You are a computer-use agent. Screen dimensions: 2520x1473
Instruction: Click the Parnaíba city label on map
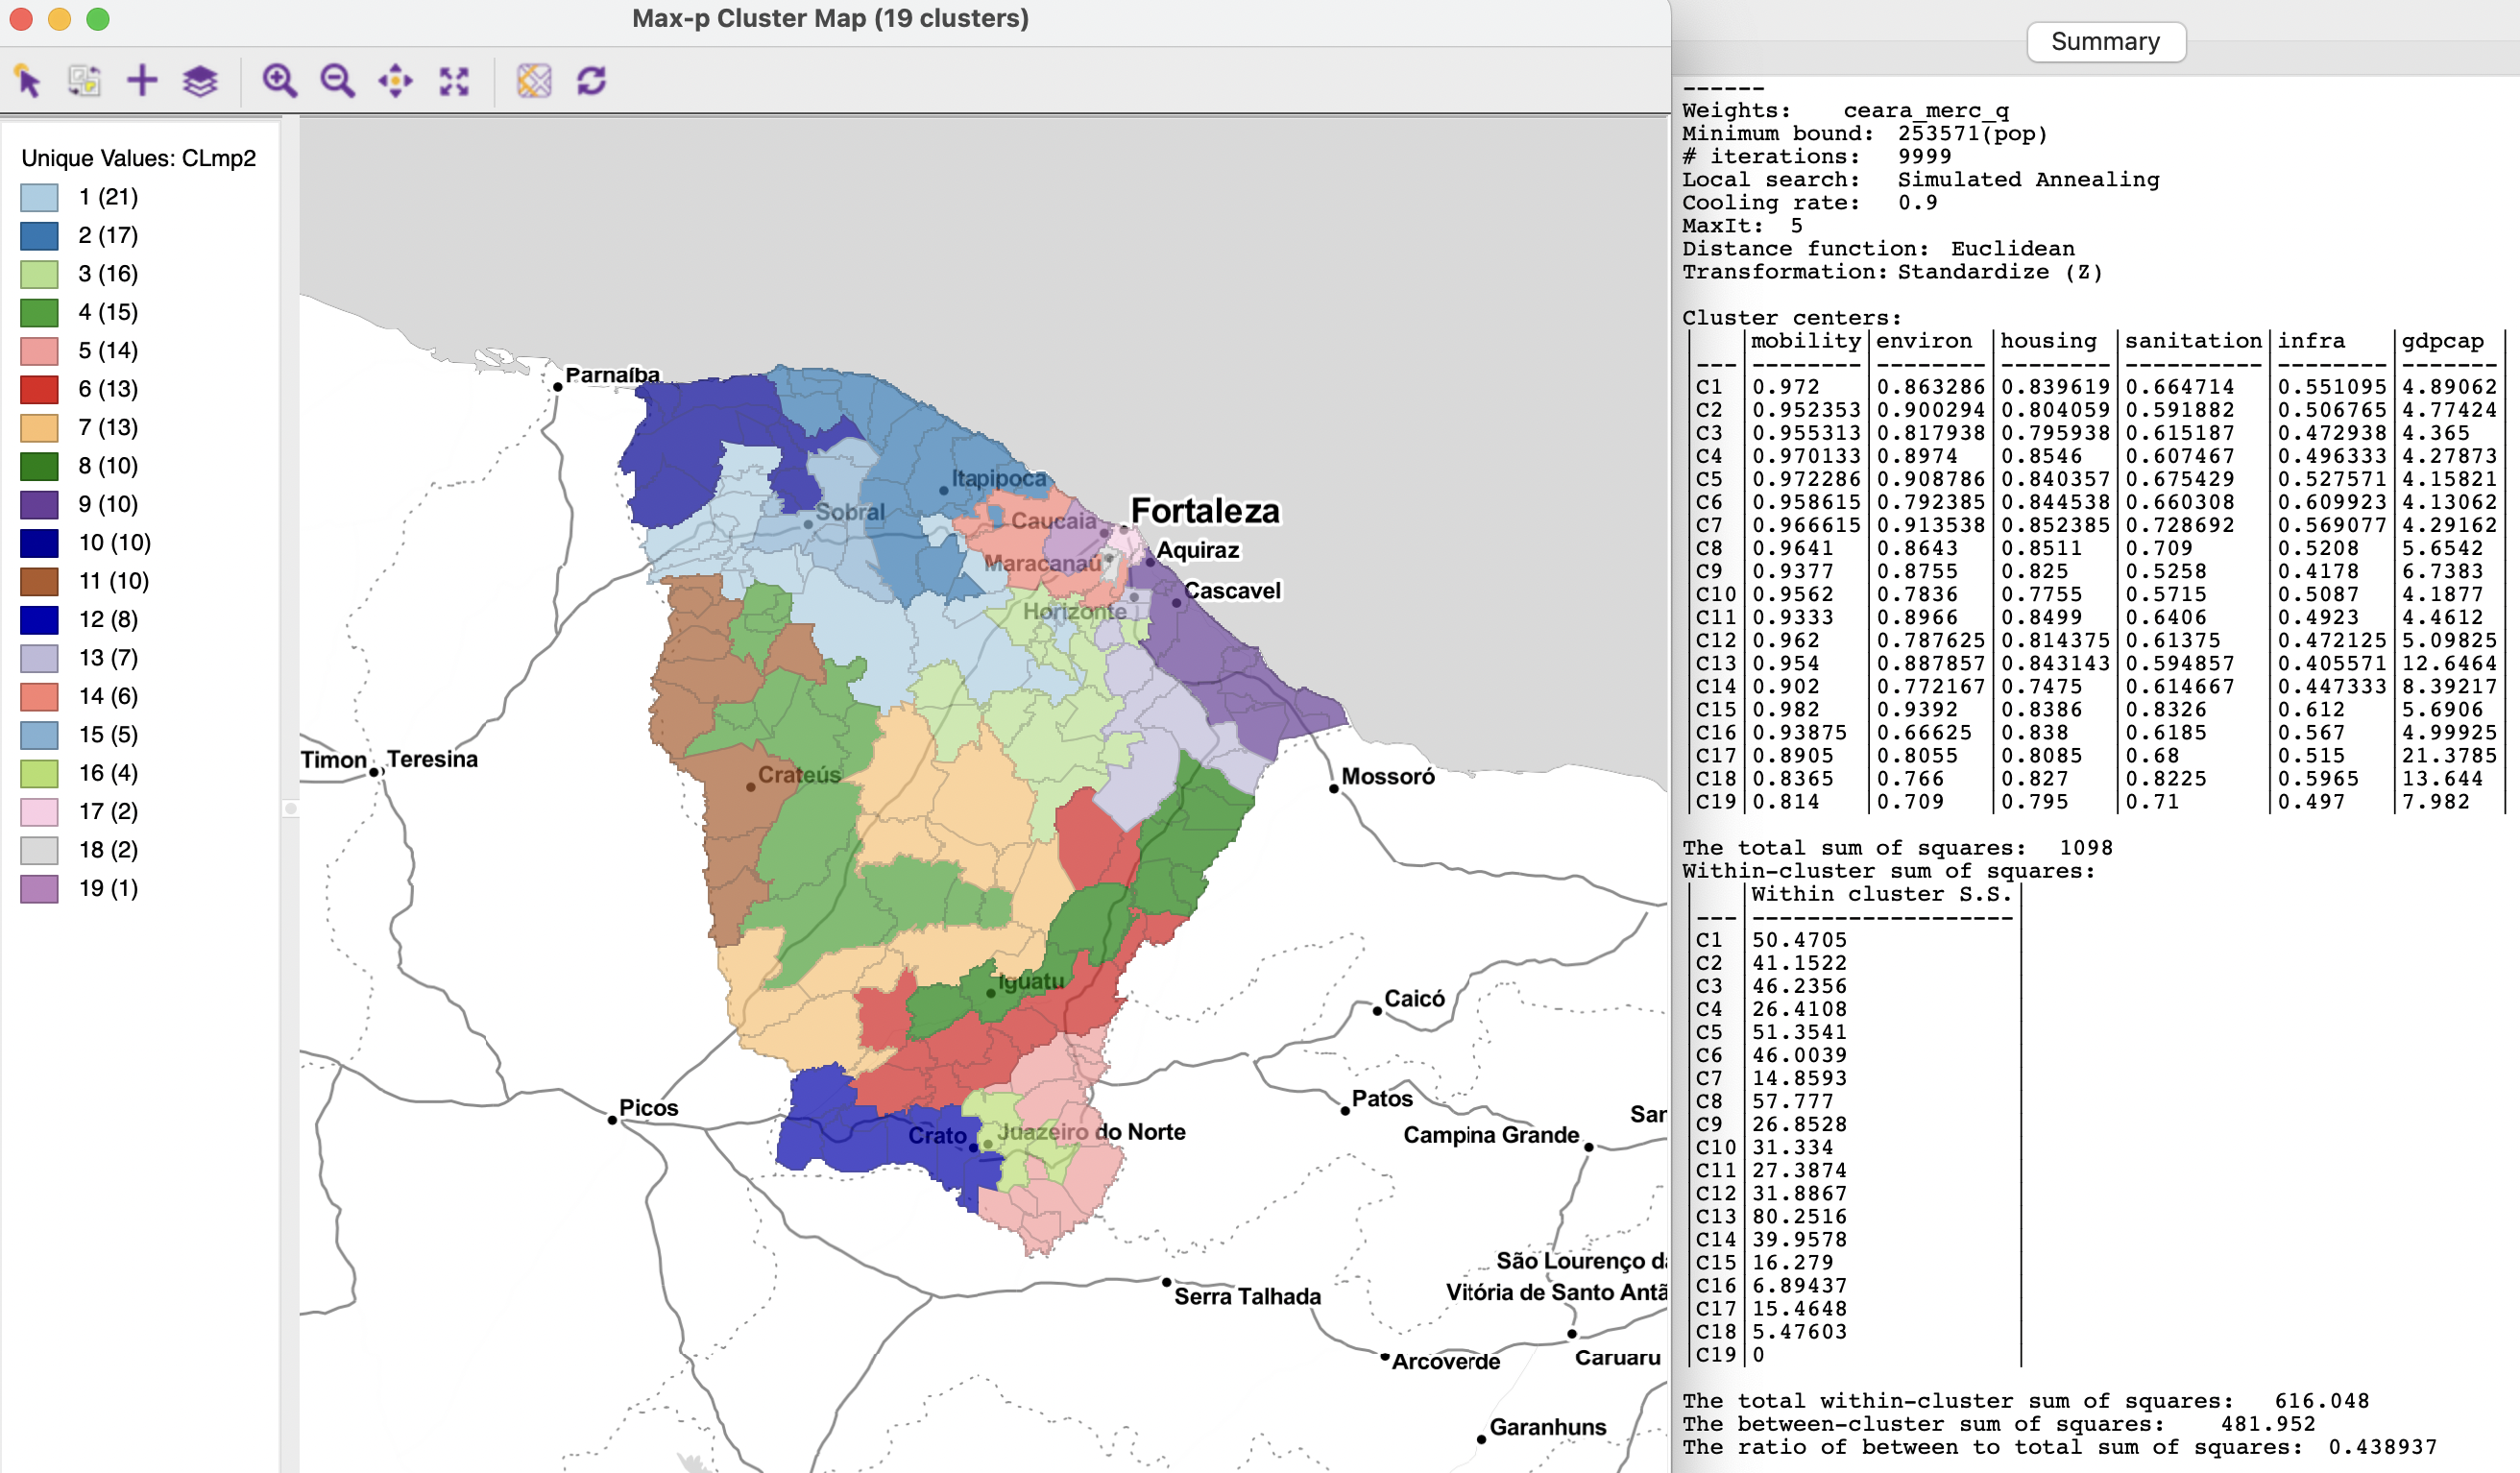point(613,375)
